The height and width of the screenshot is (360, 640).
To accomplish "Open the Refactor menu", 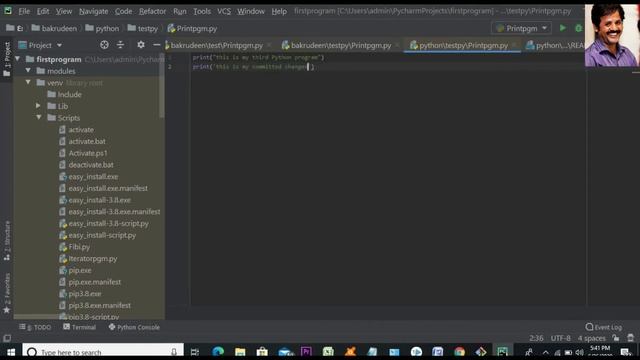I will coord(152,11).
